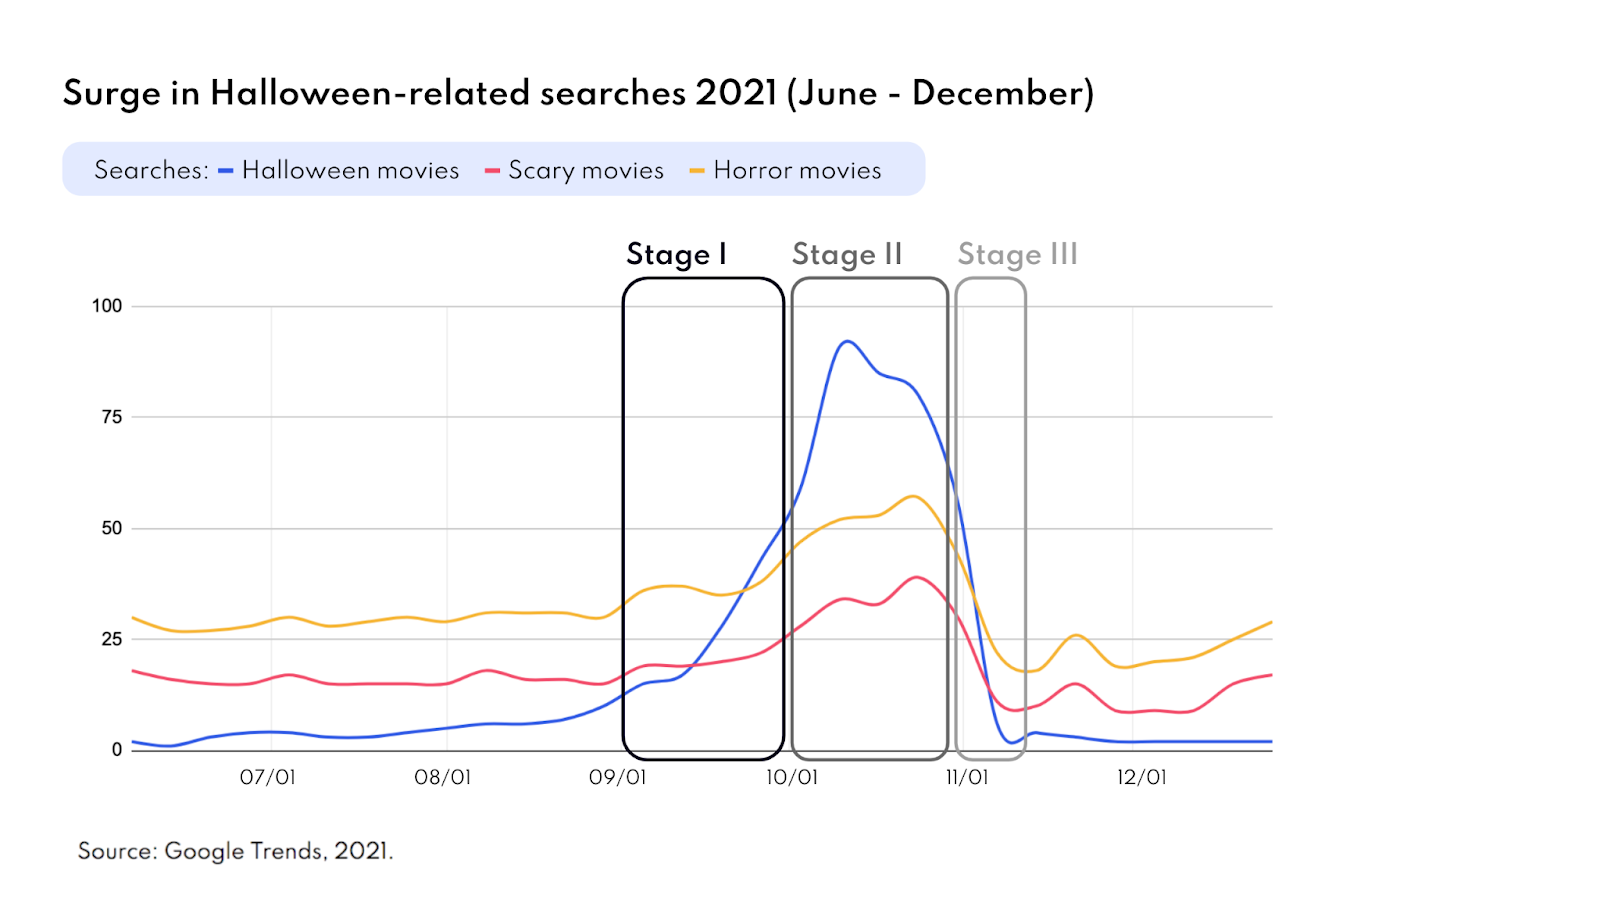The image size is (1600, 899).
Task: Click the "Searches:" legend heading
Action: pos(151,171)
